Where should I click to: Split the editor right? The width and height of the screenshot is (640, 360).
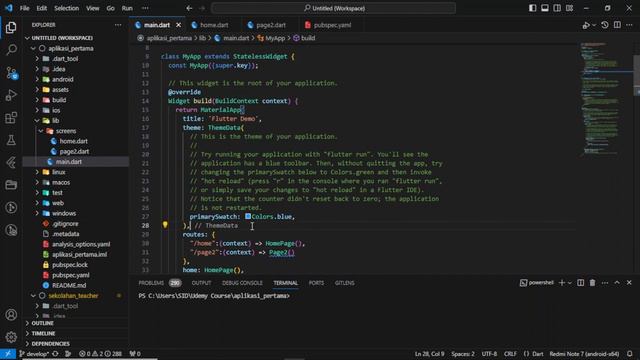[617, 25]
